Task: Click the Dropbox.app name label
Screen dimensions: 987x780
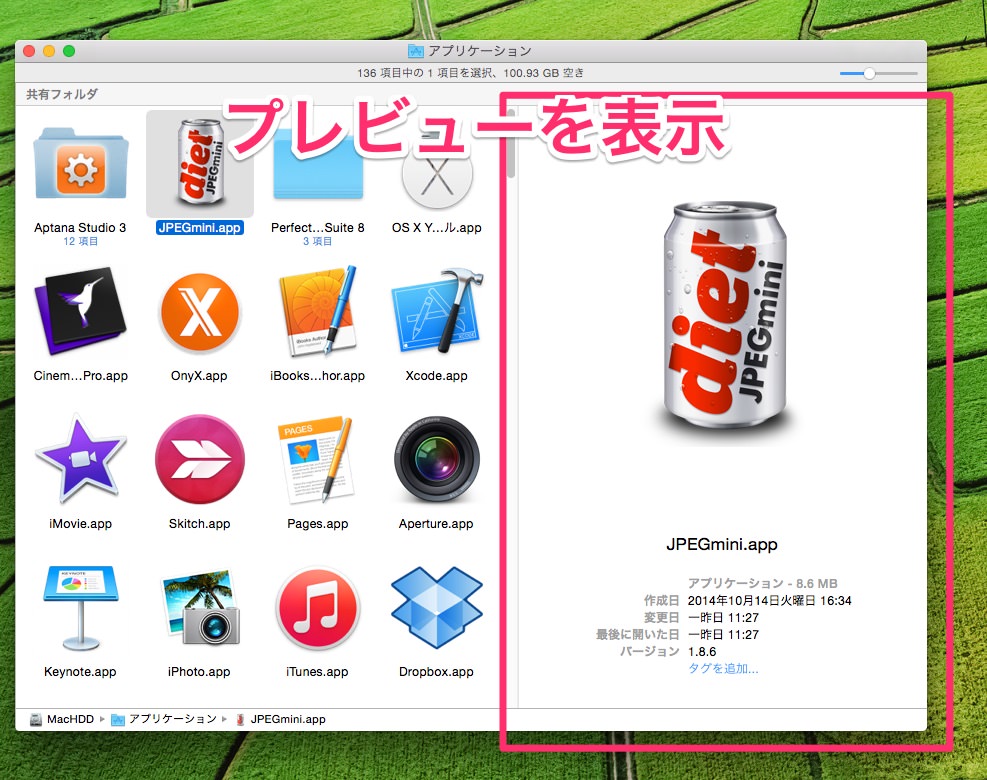Action: [436, 672]
